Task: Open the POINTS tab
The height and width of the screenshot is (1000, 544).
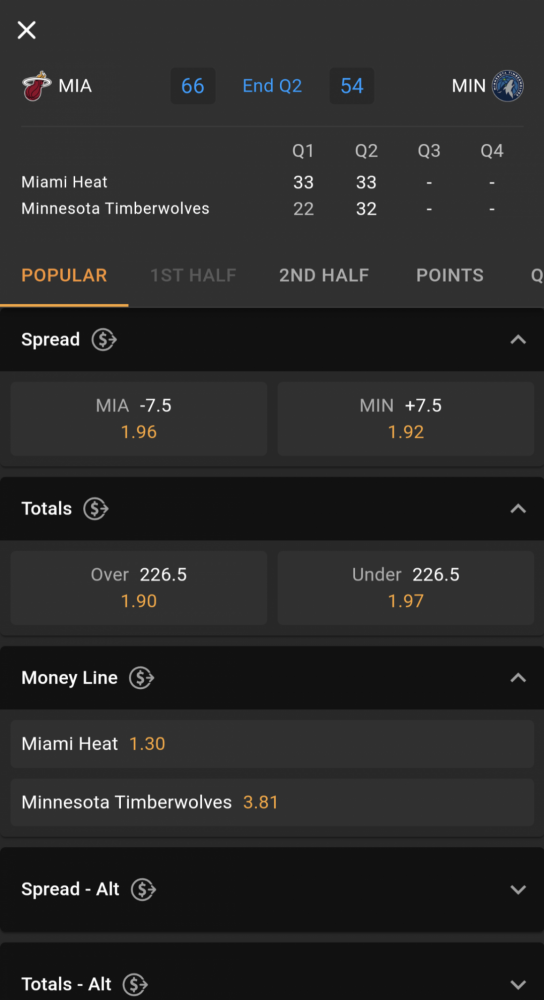Action: click(450, 276)
